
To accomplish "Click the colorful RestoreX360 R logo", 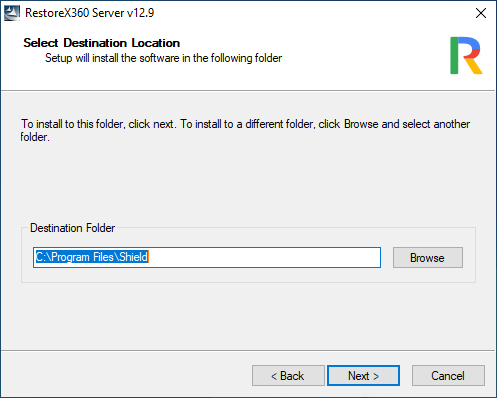I will tap(466, 55).
